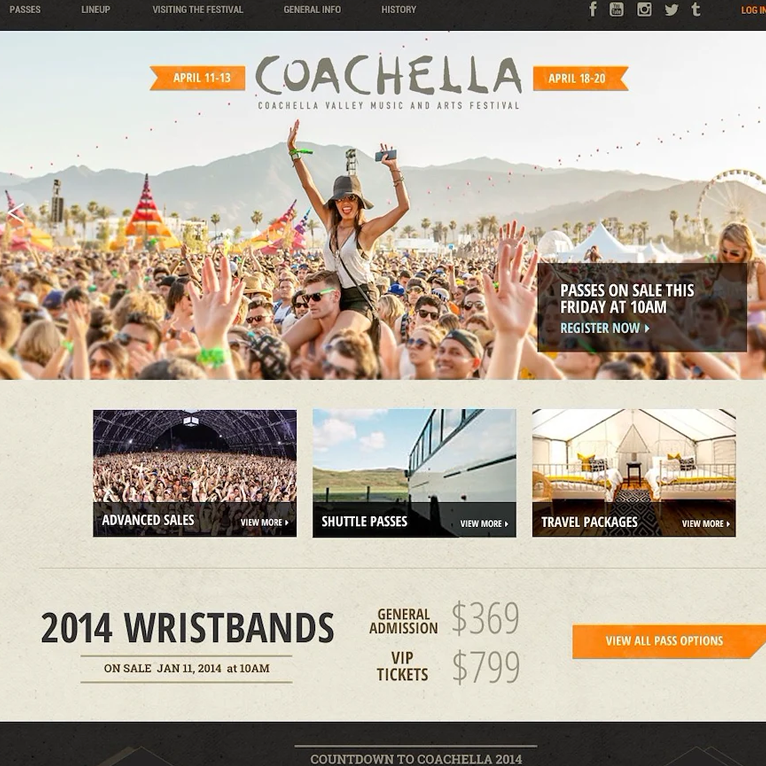Show previous hero slide with left arrow
This screenshot has width=766, height=766.
(x=16, y=212)
